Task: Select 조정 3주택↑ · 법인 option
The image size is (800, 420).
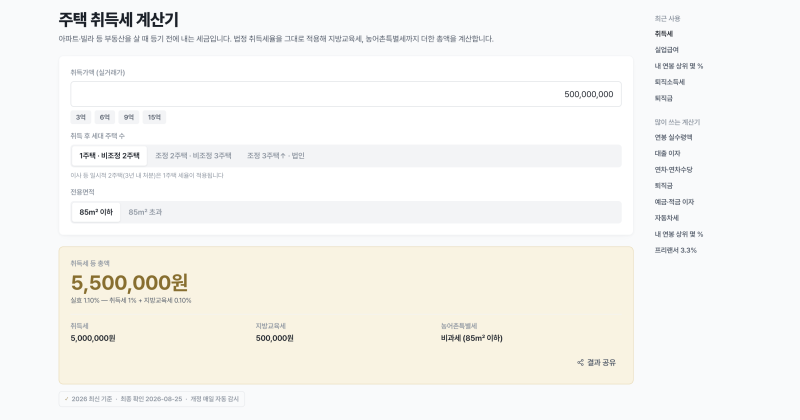Action: pyautogui.click(x=276, y=156)
